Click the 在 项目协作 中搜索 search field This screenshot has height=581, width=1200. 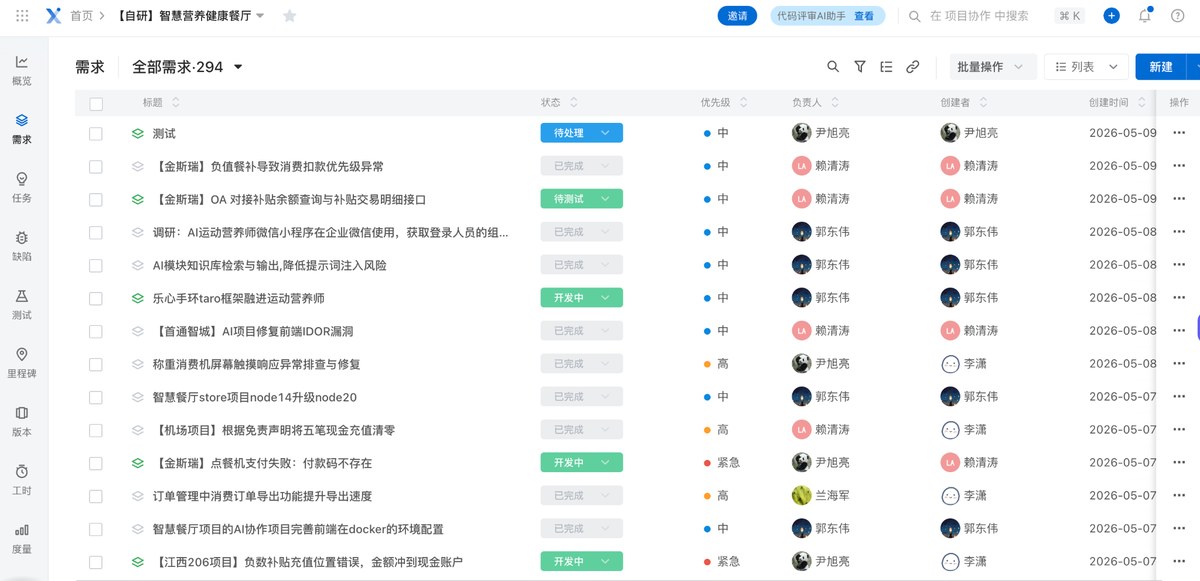pos(978,16)
